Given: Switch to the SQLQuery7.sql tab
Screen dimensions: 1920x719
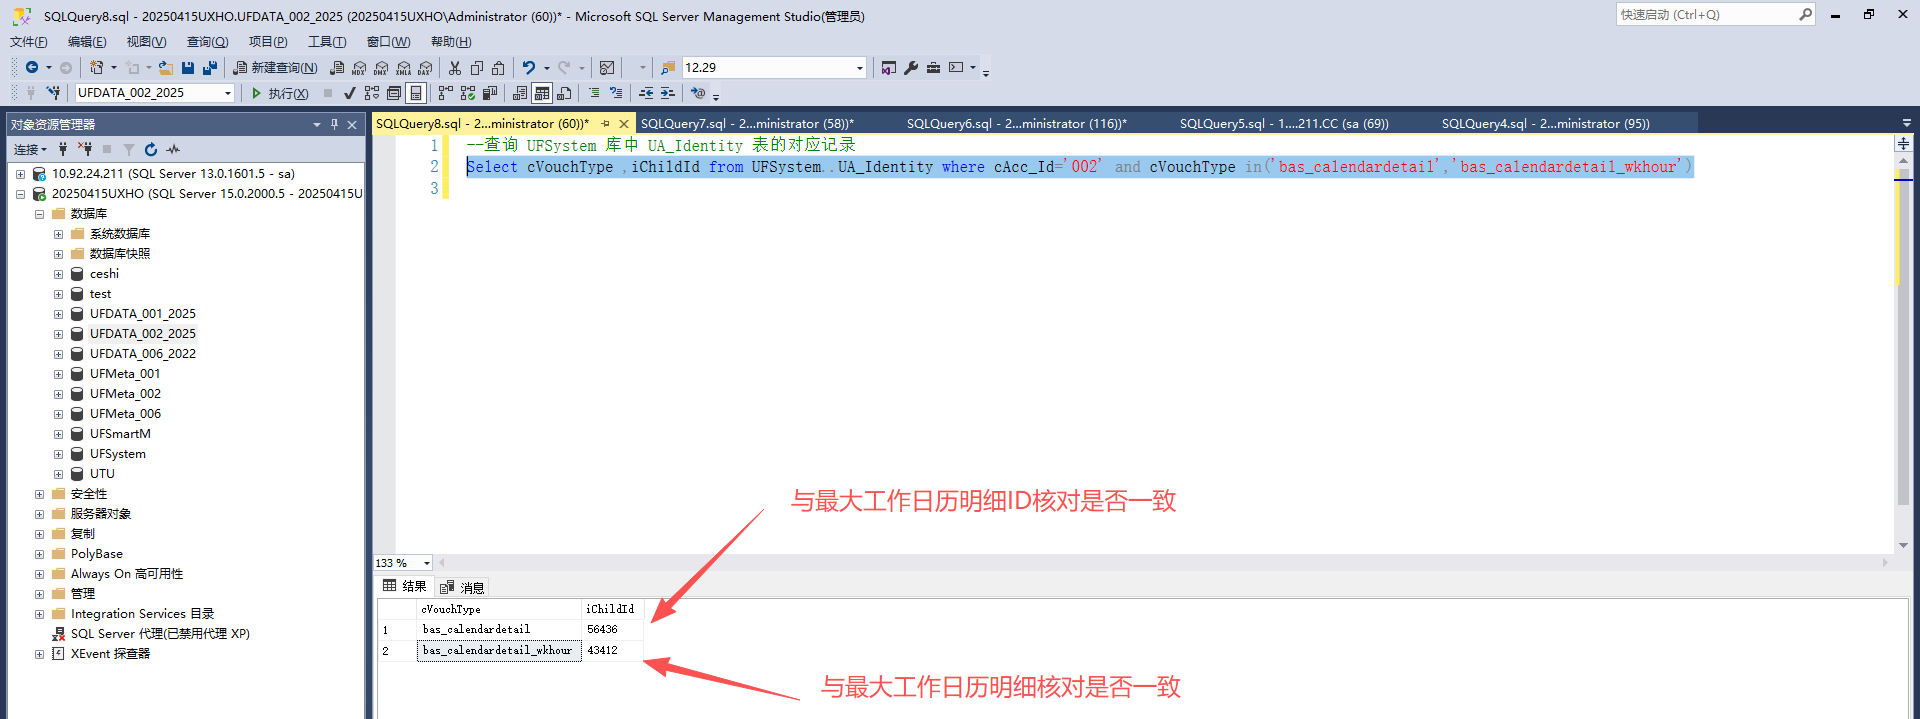Looking at the screenshot, I should pyautogui.click(x=746, y=124).
